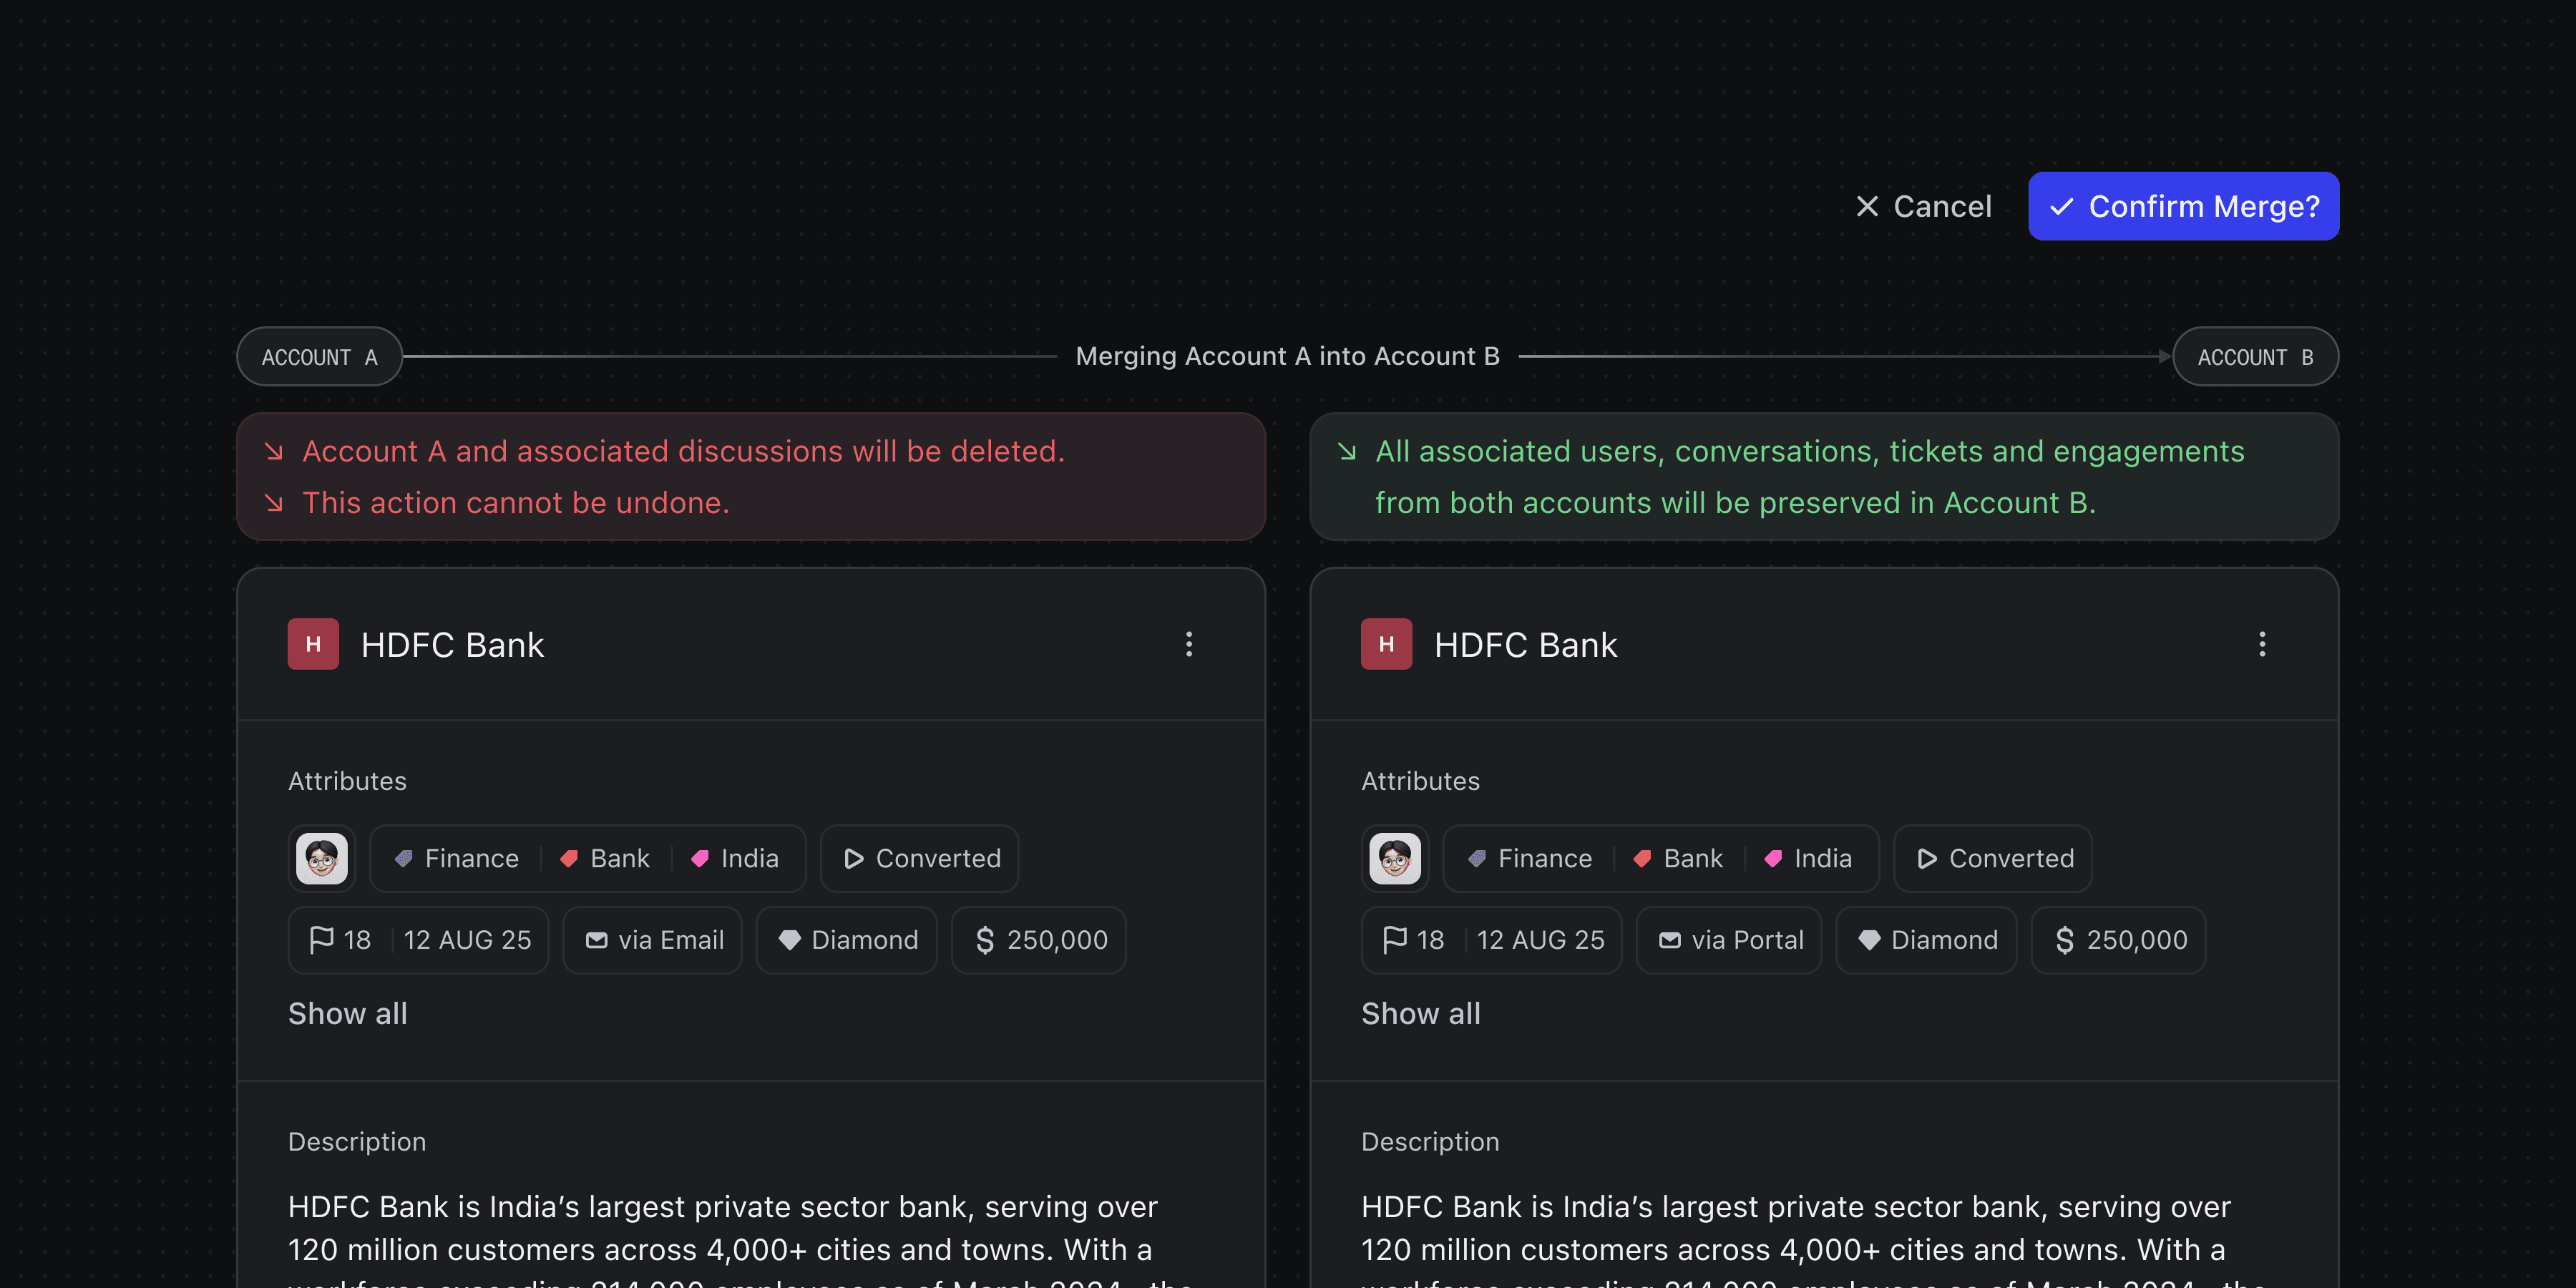Open Account A's three-dot options menu
The image size is (2576, 1288).
point(1189,644)
